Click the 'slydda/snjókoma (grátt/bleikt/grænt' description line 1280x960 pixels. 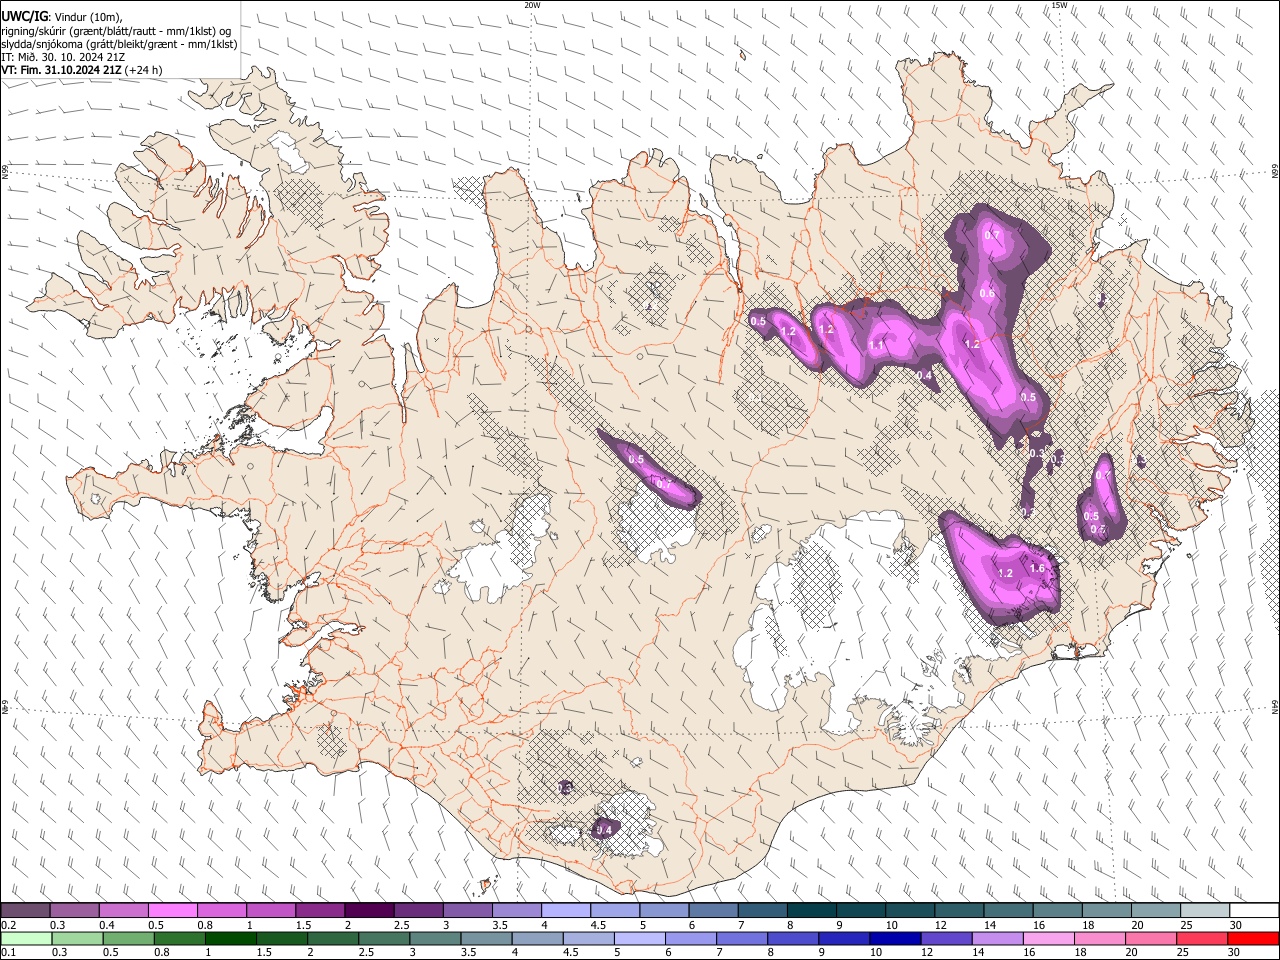[x=119, y=43]
